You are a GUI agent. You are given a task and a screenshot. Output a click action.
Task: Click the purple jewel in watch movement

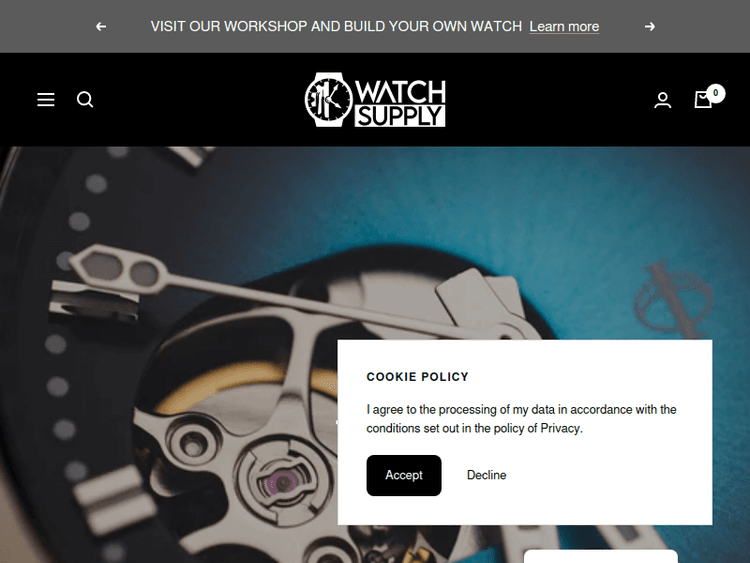pyautogui.click(x=283, y=482)
